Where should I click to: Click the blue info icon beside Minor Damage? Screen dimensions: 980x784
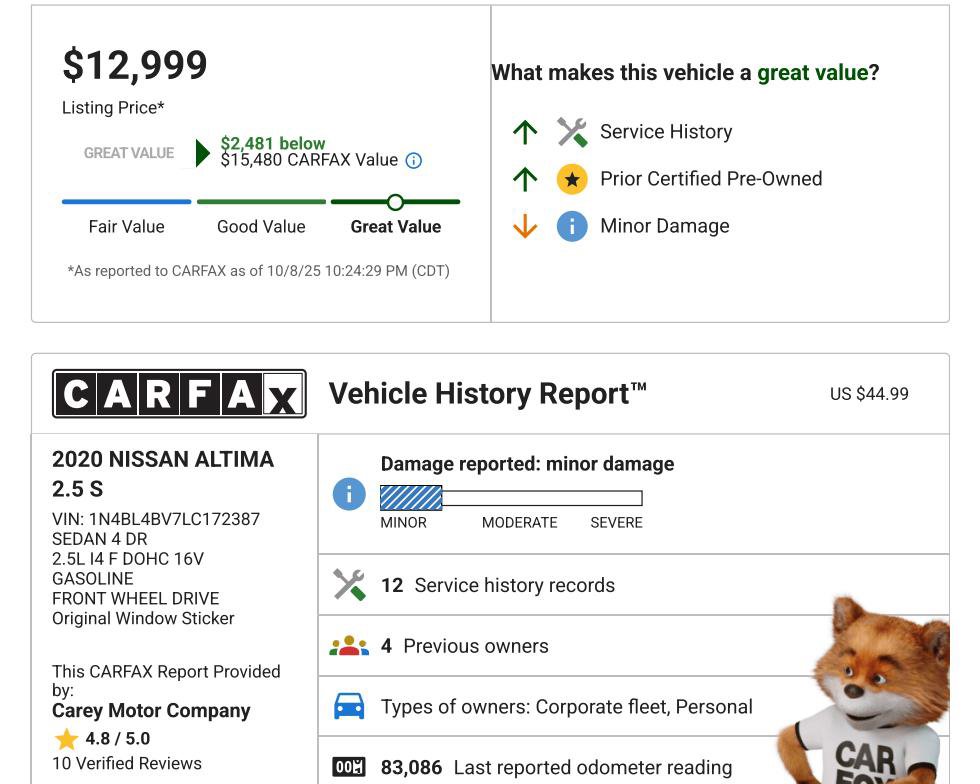pos(571,226)
